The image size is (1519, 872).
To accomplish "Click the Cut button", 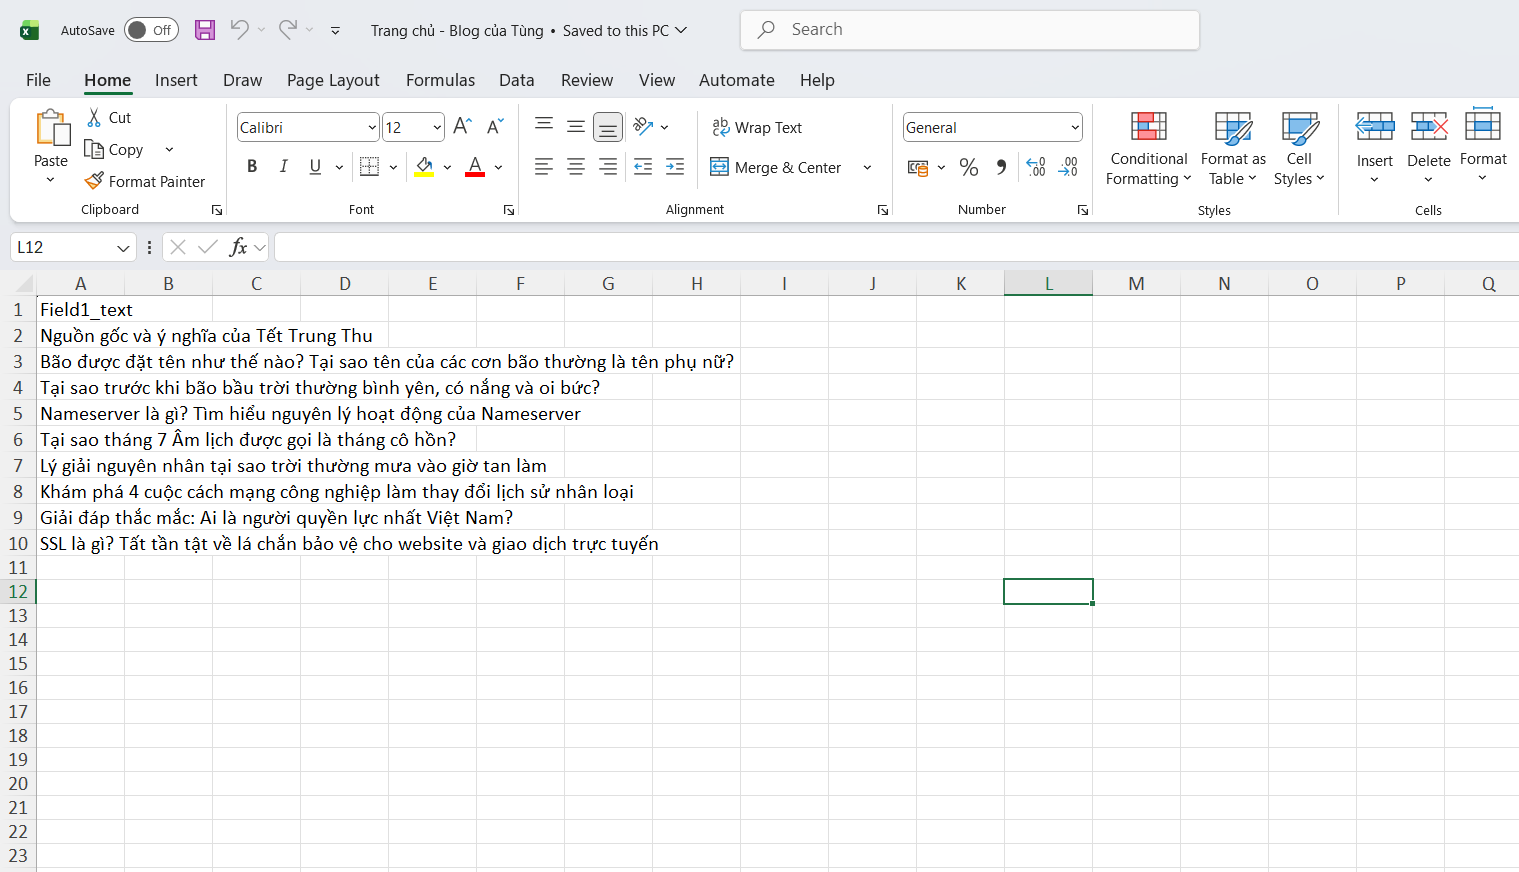I will (x=108, y=117).
